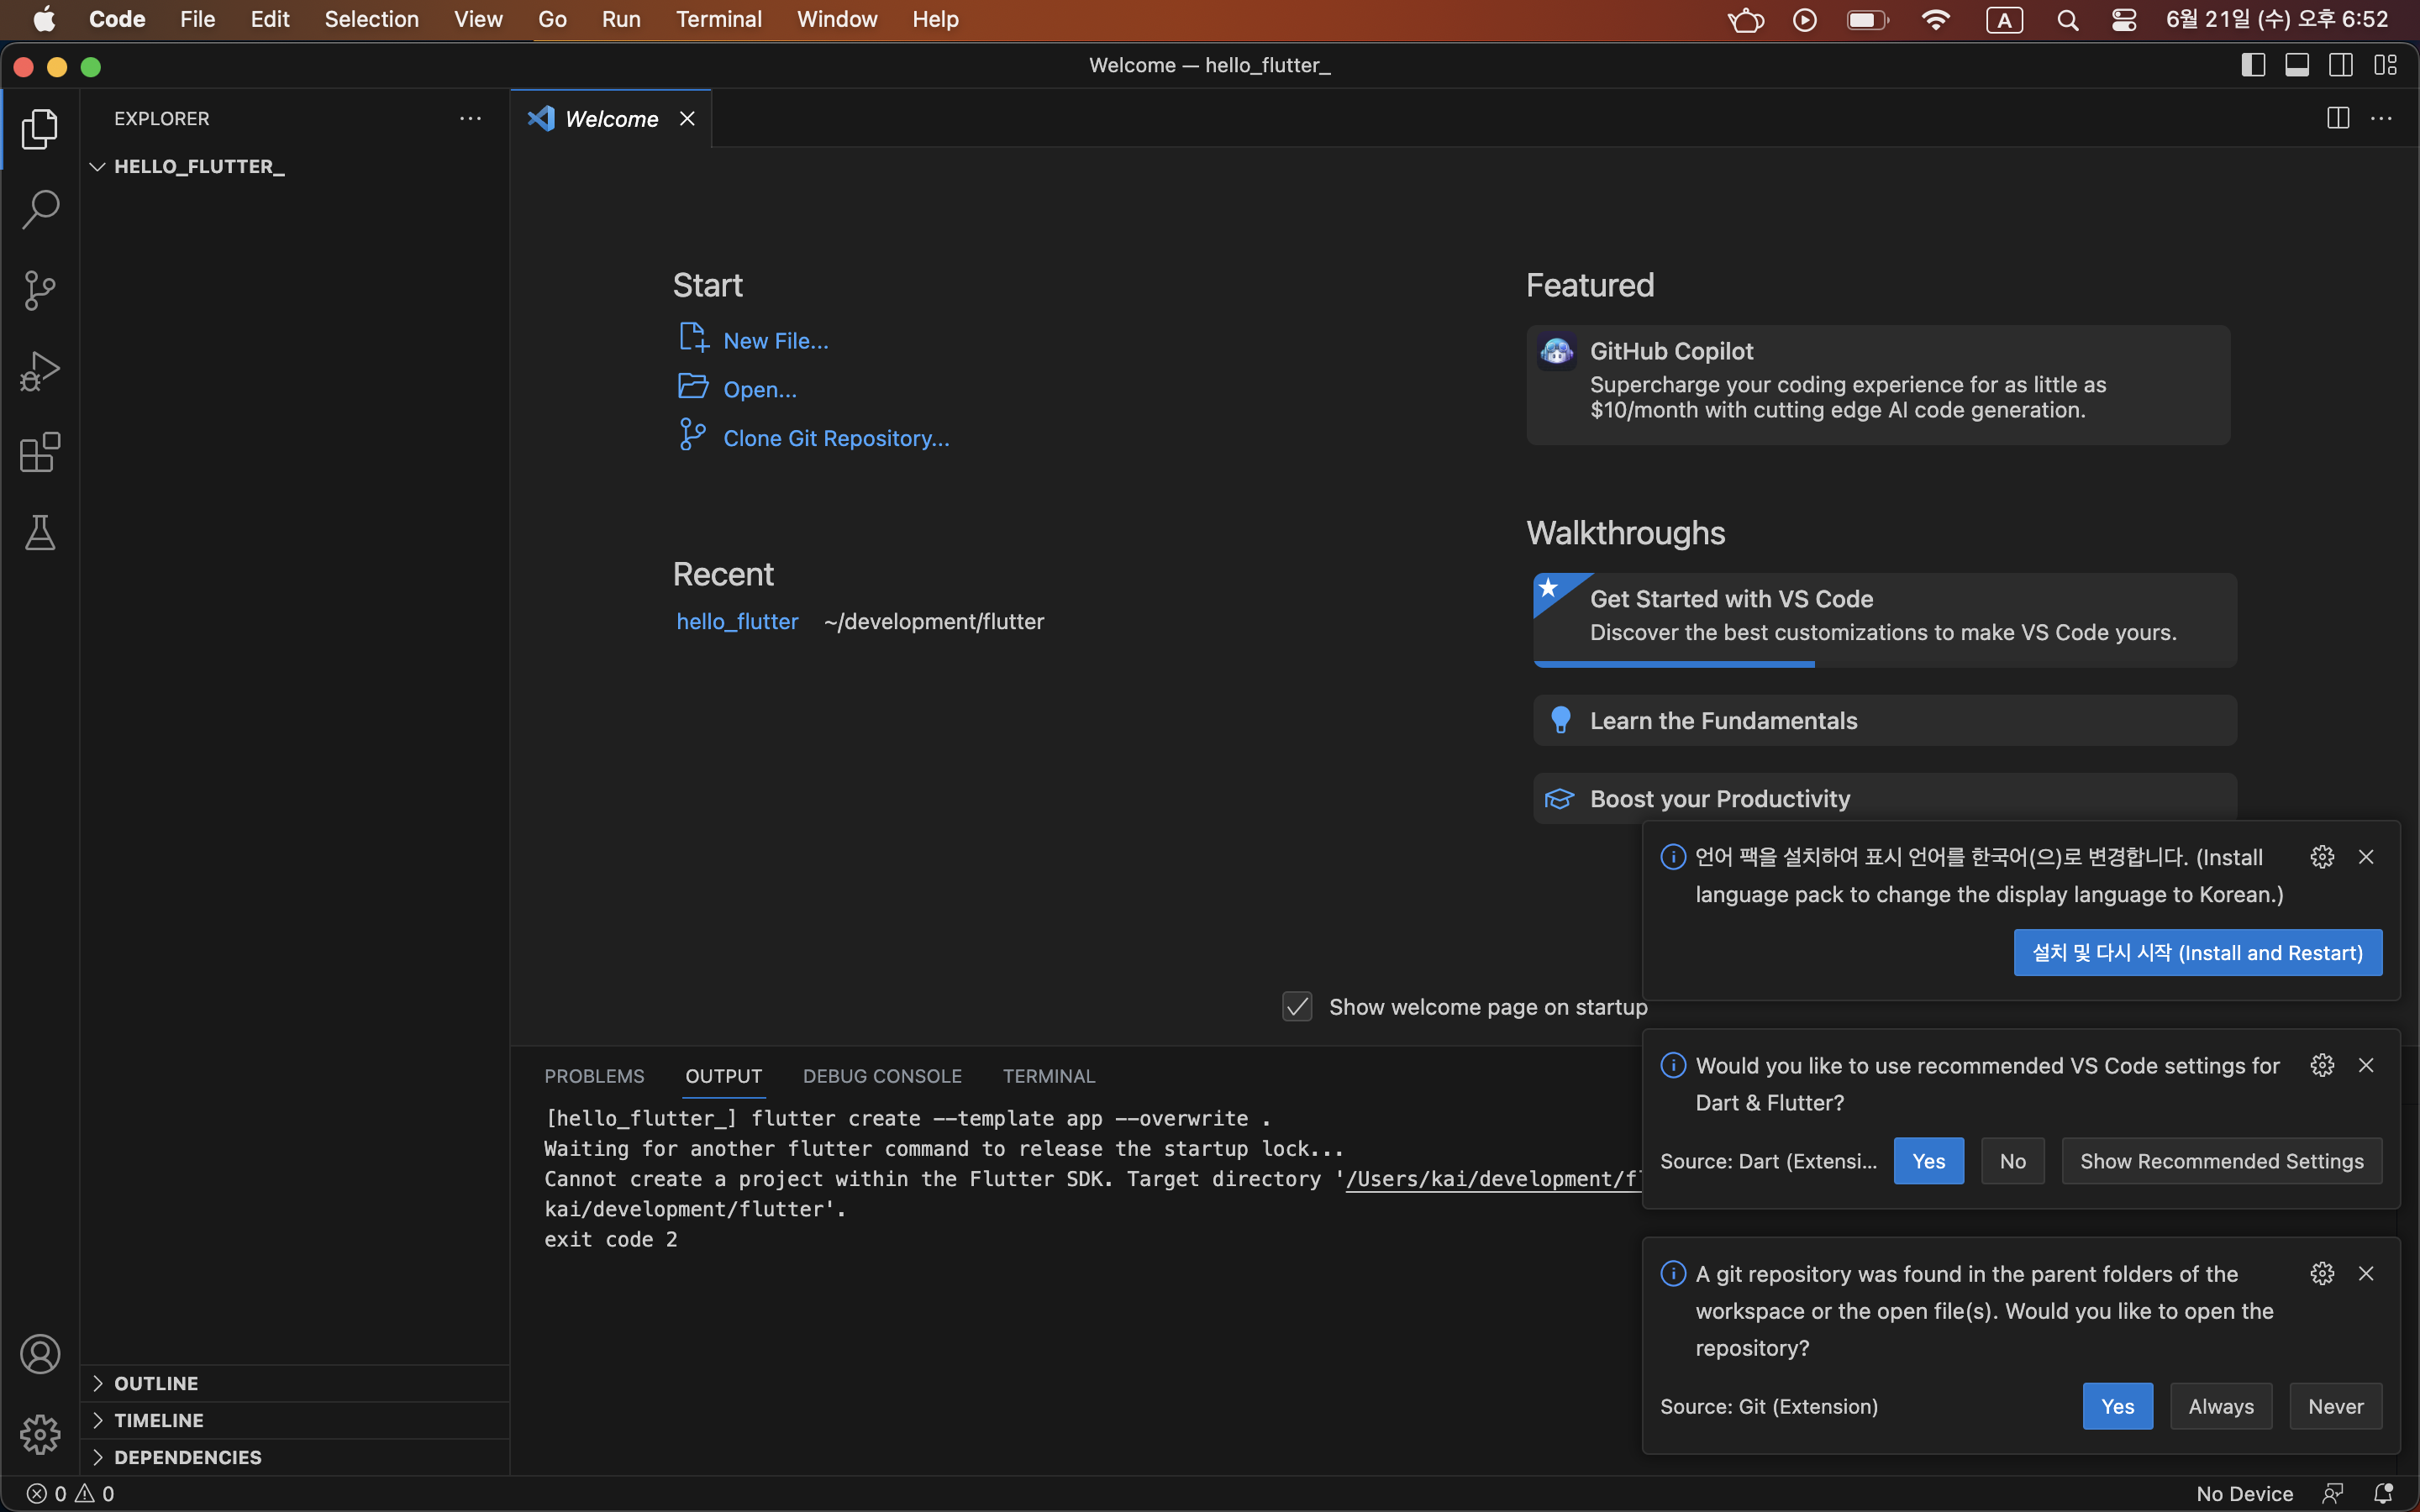
Task: Toggle Show welcome page on startup checkbox
Action: [1297, 1006]
